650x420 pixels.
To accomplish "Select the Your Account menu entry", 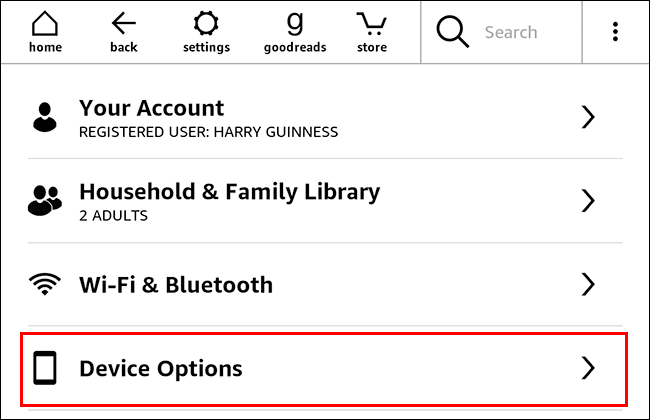I will point(152,108).
